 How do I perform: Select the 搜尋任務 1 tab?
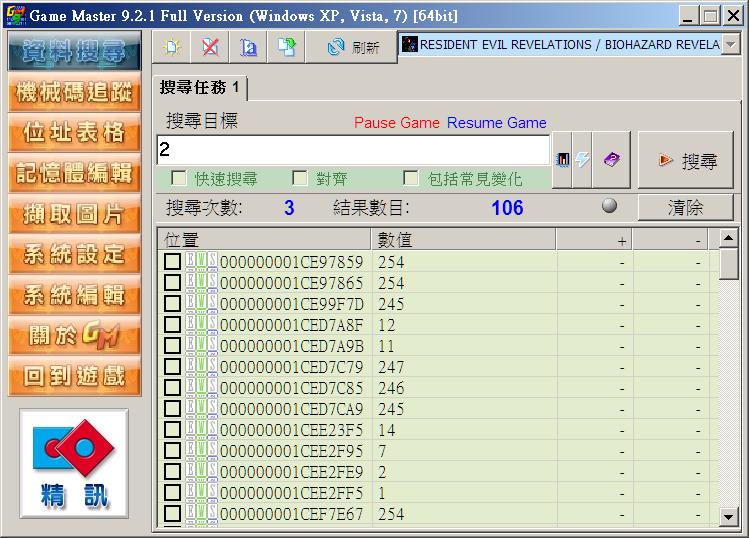(200, 88)
